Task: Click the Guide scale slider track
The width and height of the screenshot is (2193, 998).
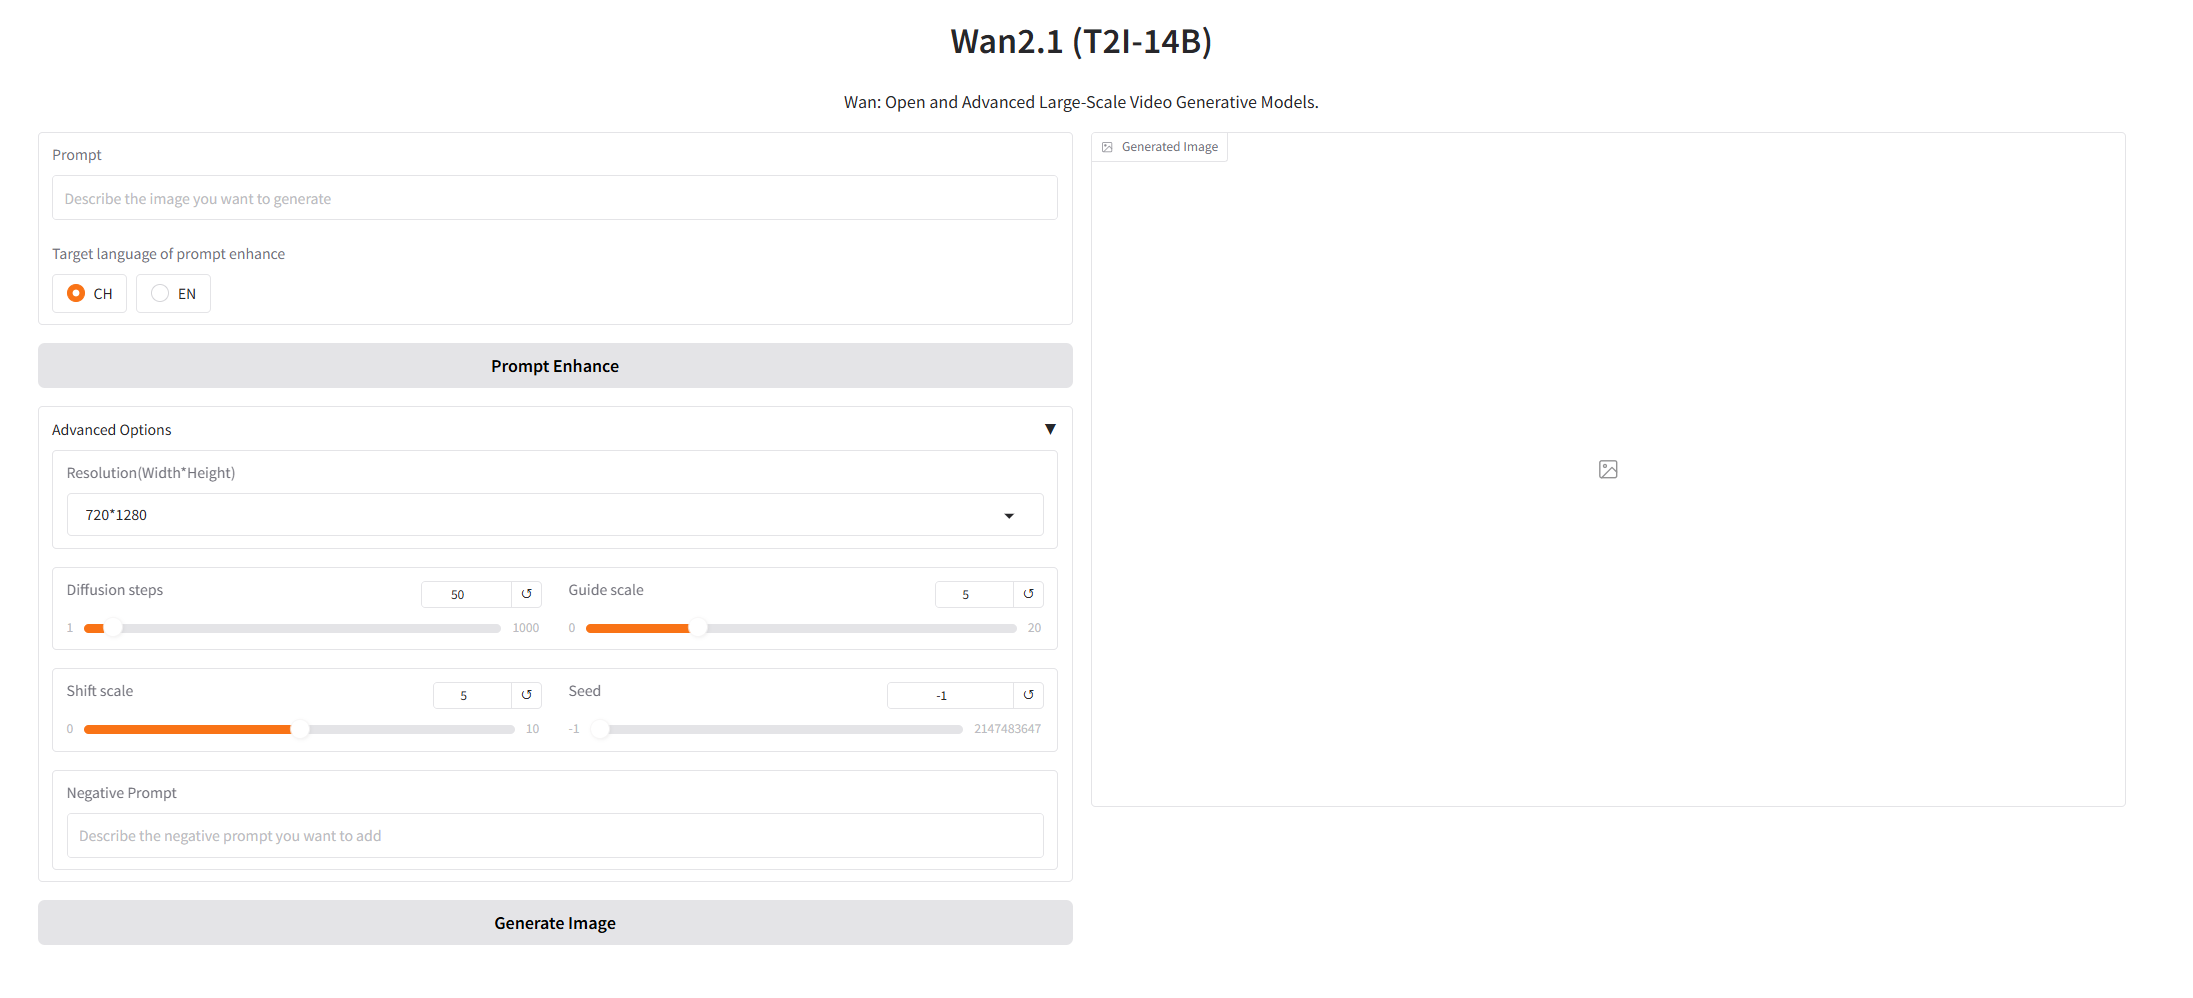Action: pos(850,628)
